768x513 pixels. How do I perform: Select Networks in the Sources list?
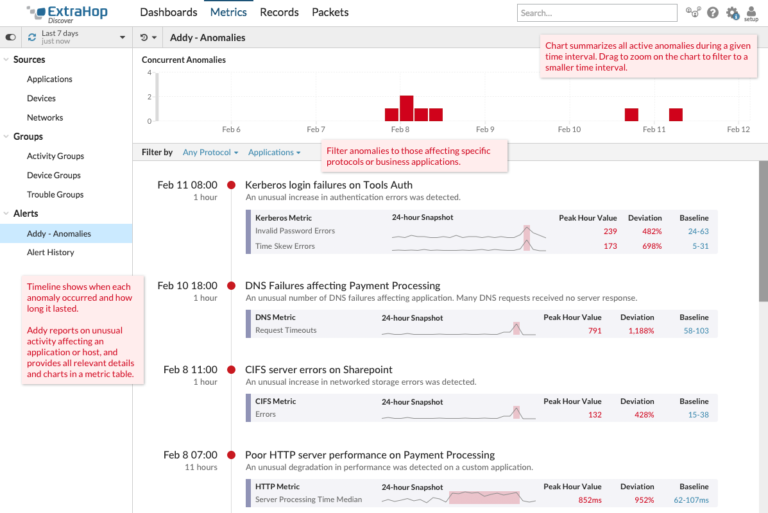(45, 118)
